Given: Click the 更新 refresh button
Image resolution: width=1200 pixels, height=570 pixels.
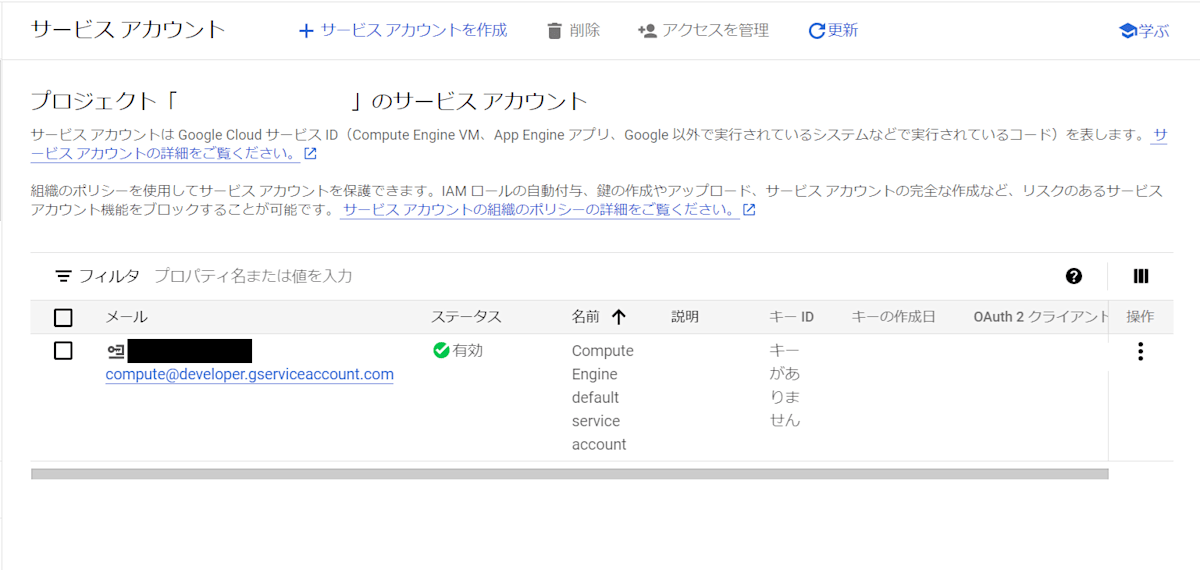Looking at the screenshot, I should pos(833,30).
